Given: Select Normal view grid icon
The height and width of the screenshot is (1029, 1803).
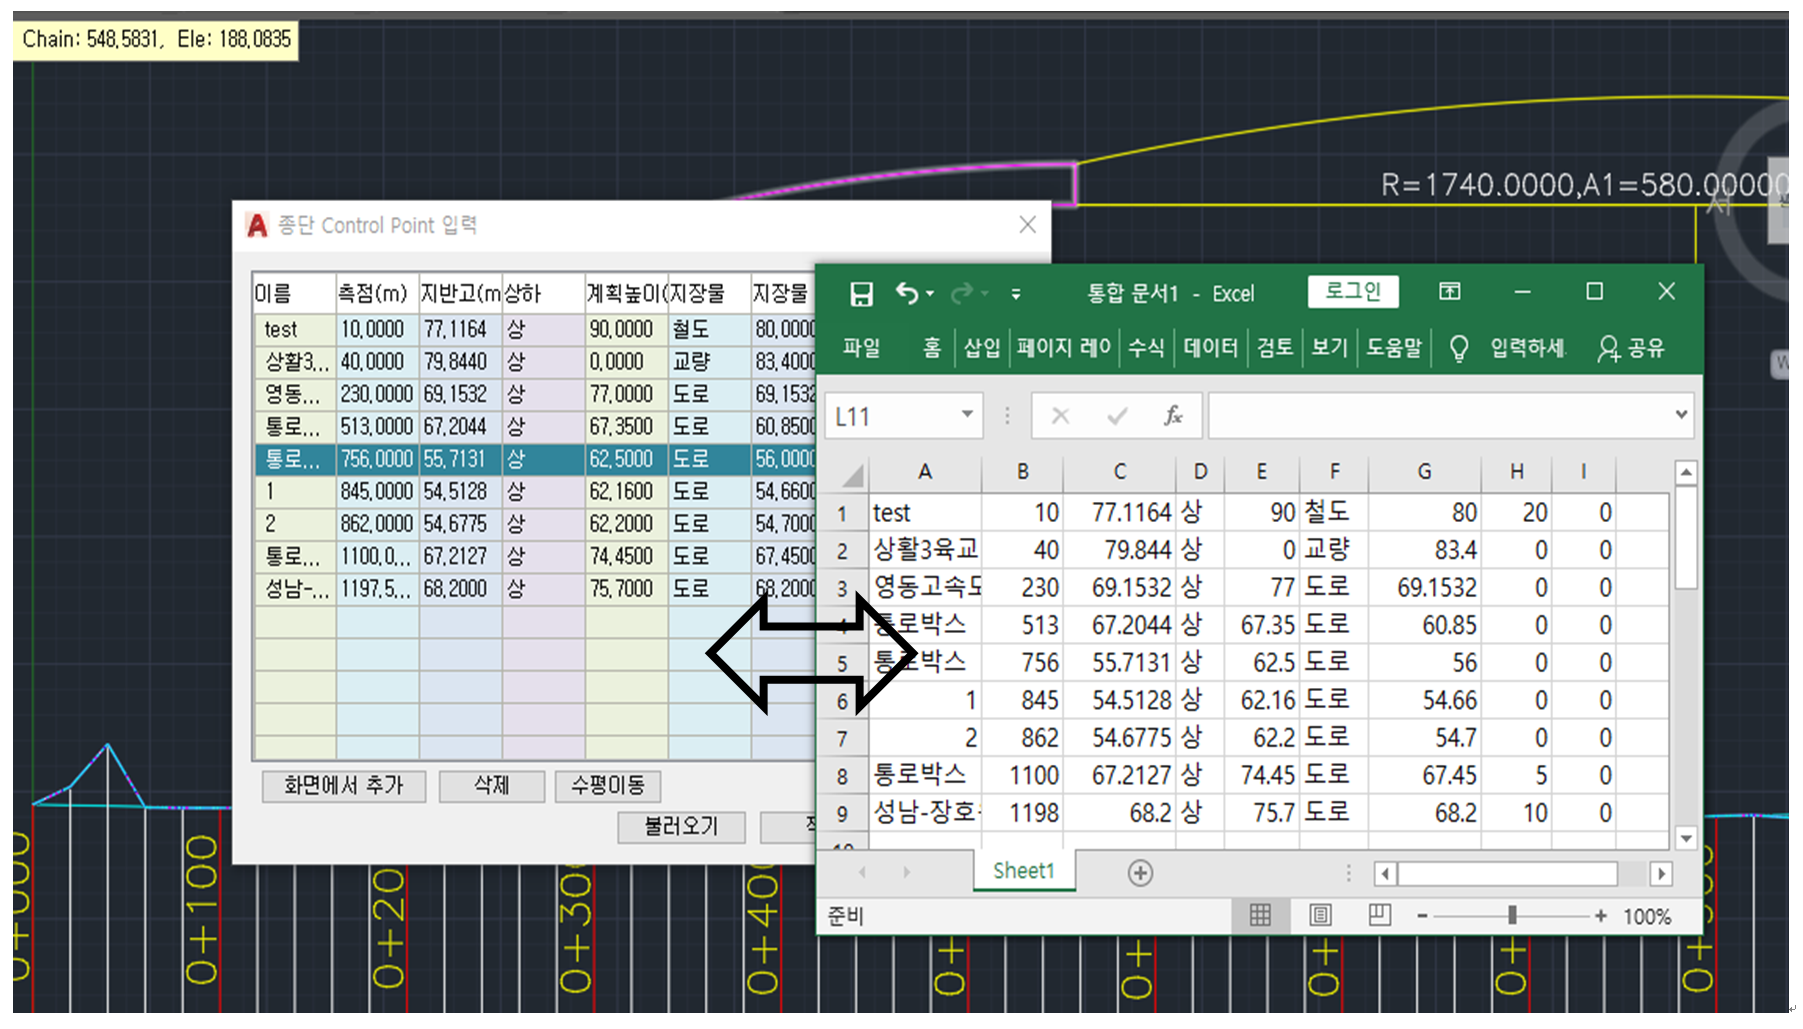Looking at the screenshot, I should tap(1260, 915).
